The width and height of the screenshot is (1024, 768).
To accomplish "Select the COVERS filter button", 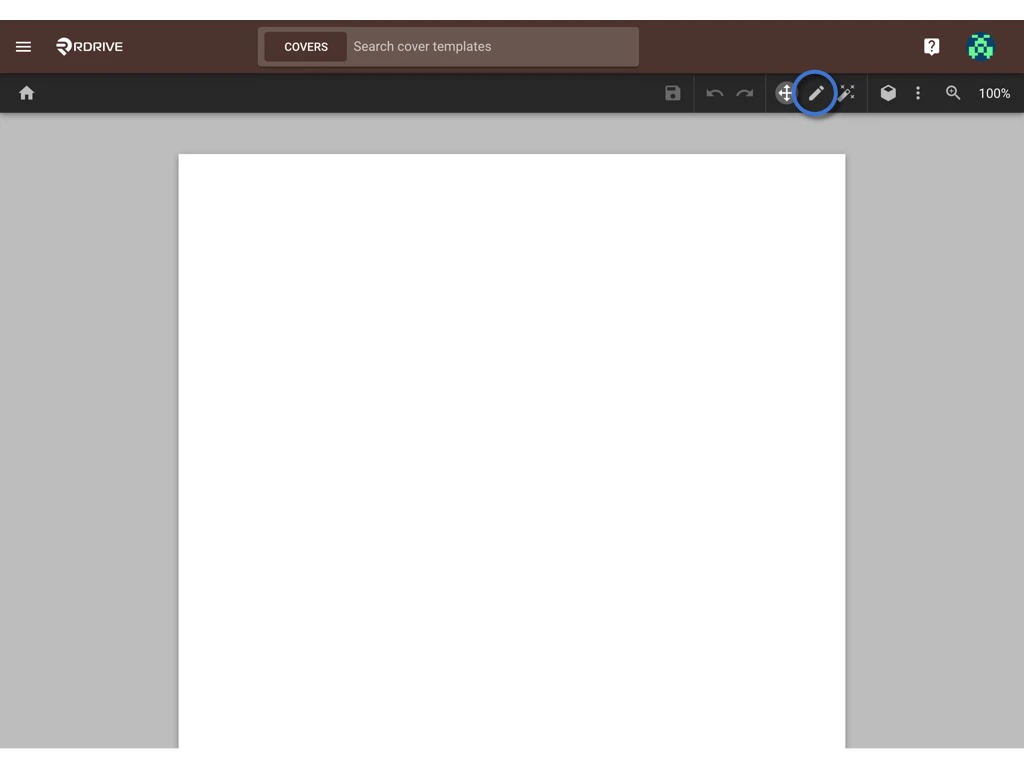I will (305, 46).
